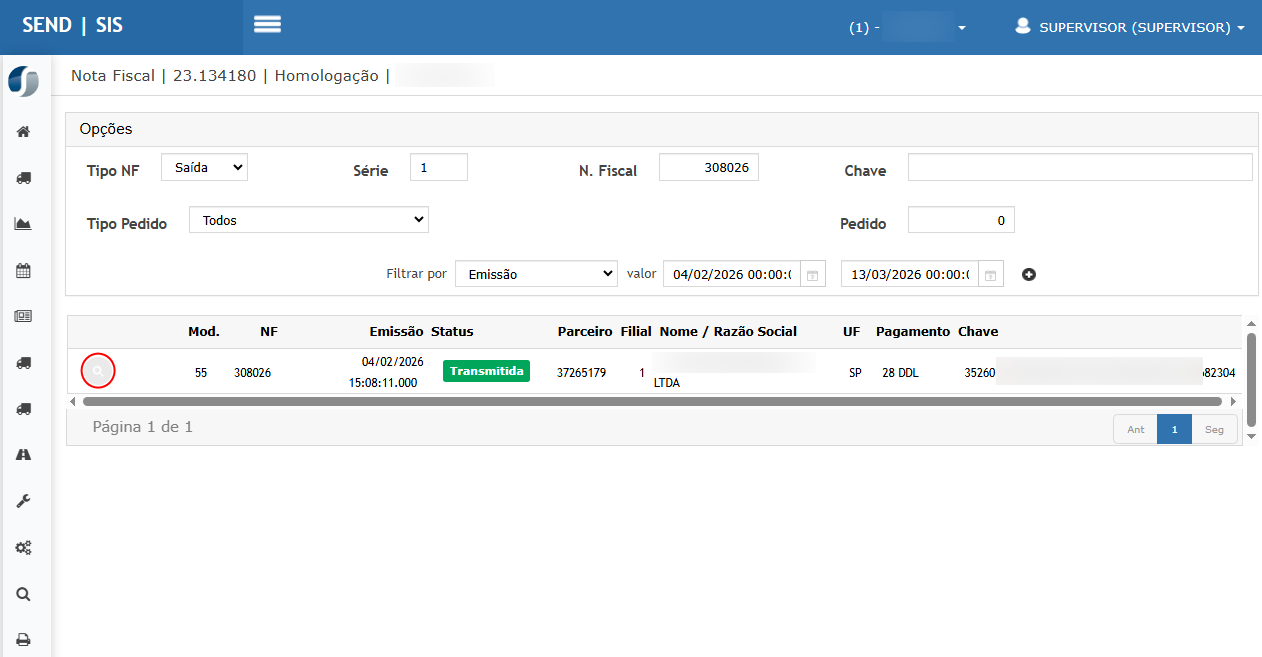Click the magnifier icon in invoice row
The image size is (1262, 657).
[x=98, y=372]
